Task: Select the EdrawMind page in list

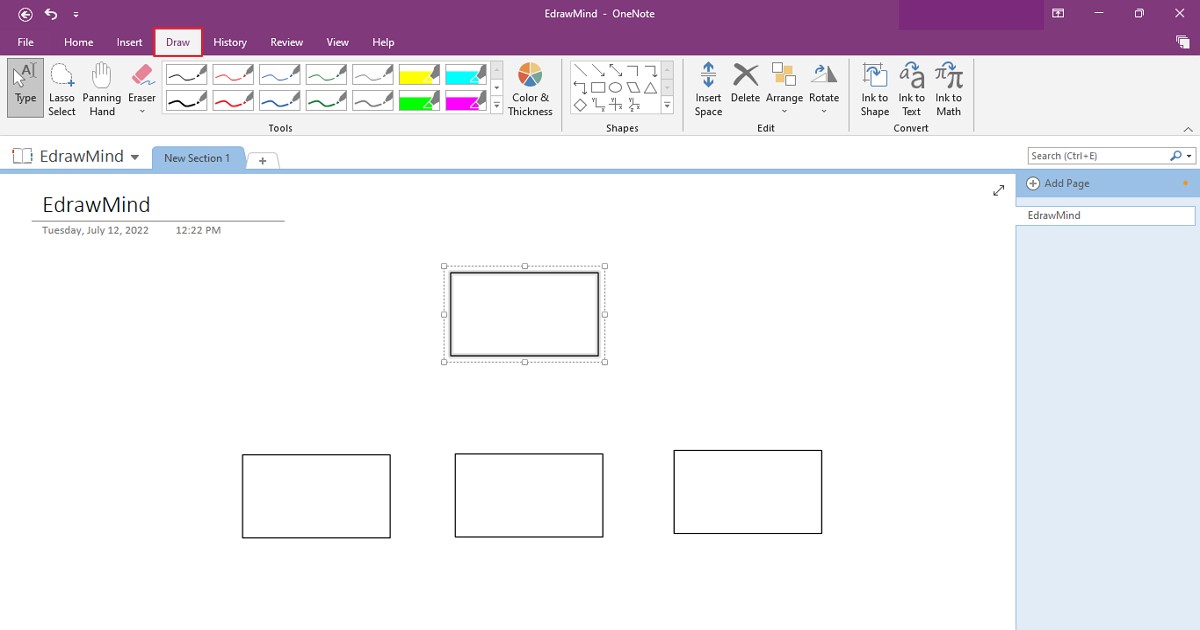Action: pos(1106,215)
